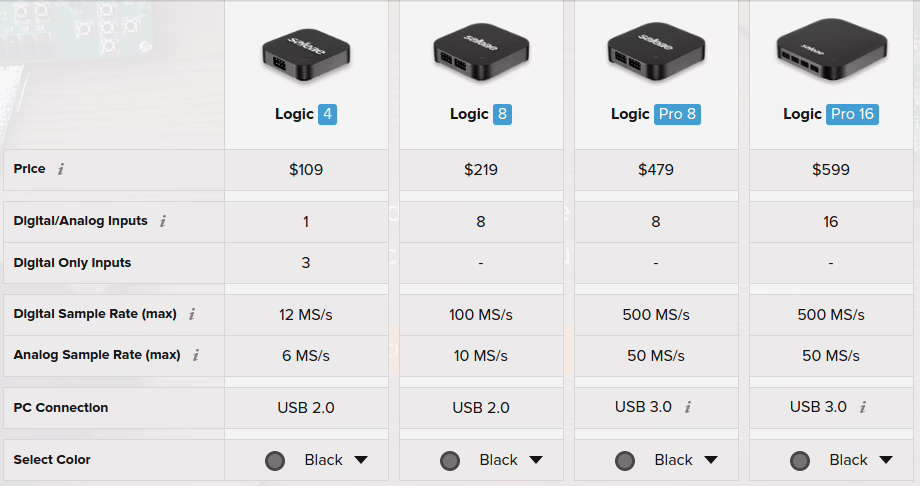The image size is (920, 486).
Task: Click the USB 3.0 info icon for Logic Pro 8
Action: [x=688, y=407]
